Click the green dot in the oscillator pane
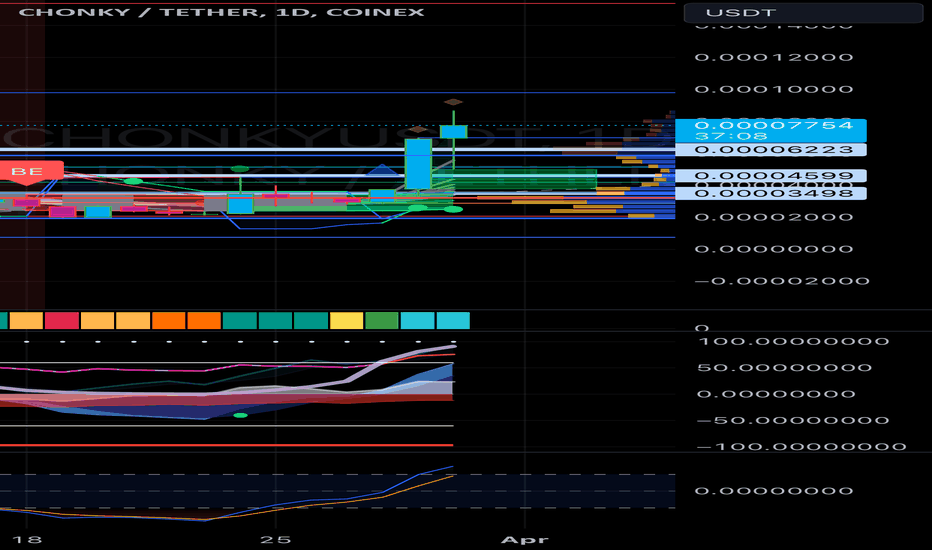Screen dimensions: 932x550 pos(240,415)
